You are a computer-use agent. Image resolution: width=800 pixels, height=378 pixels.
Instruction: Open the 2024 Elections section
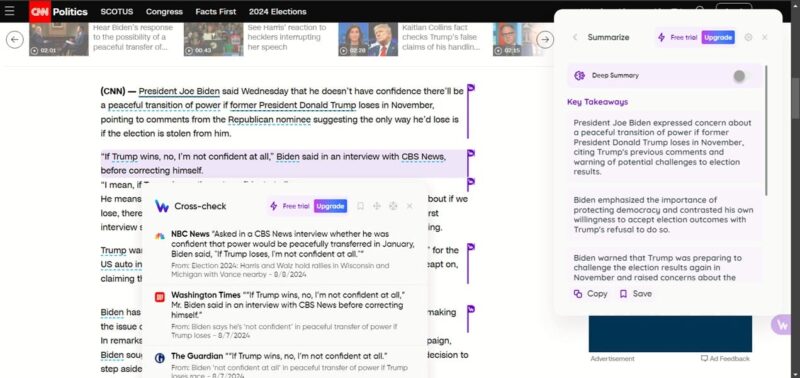278,11
